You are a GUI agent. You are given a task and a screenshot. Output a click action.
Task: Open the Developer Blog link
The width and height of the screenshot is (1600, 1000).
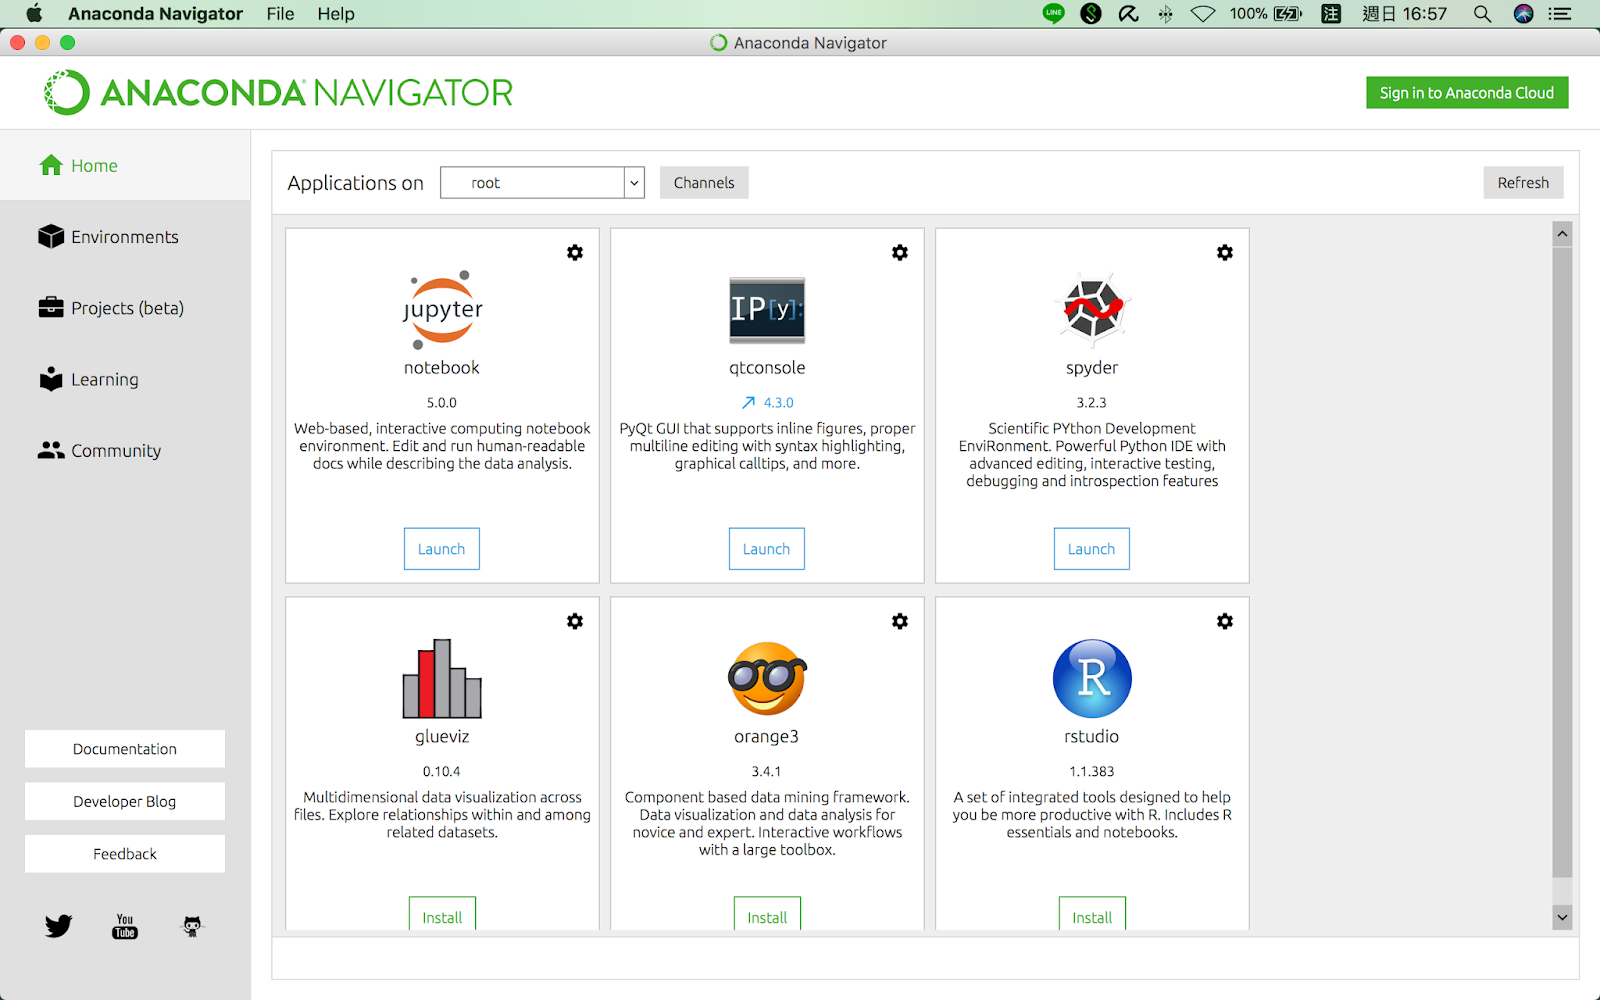125,802
